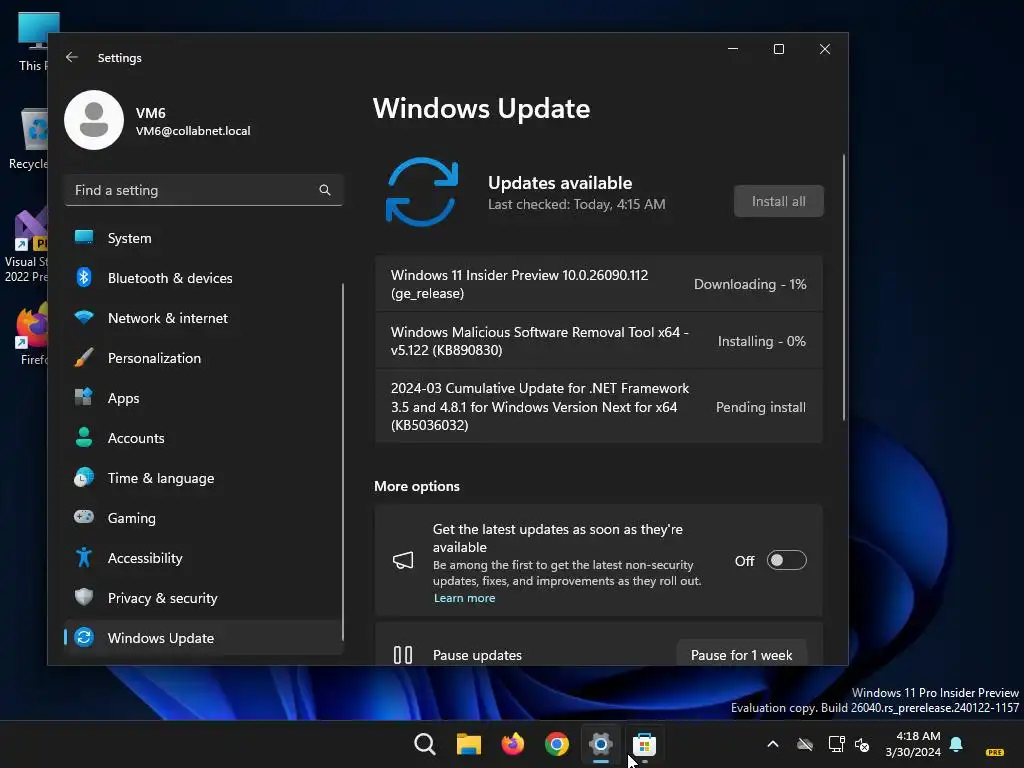The image size is (1024, 768).
Task: Click the .NET Framework Cumulative Update row
Action: point(598,406)
